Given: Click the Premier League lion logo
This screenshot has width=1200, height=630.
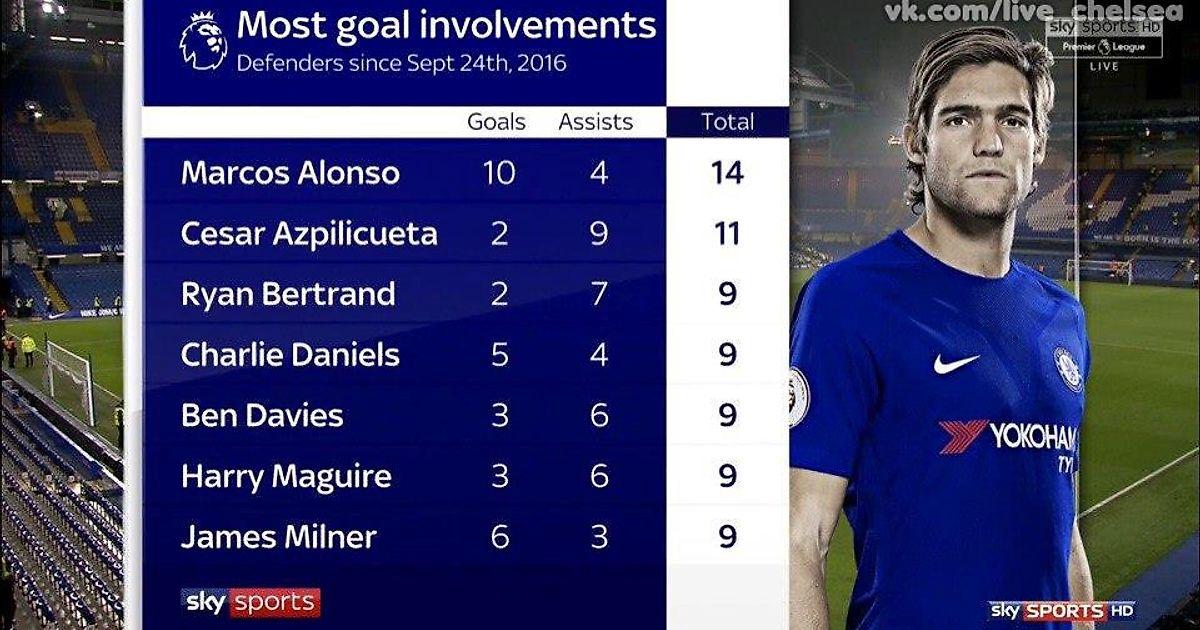Looking at the screenshot, I should pyautogui.click(x=203, y=41).
